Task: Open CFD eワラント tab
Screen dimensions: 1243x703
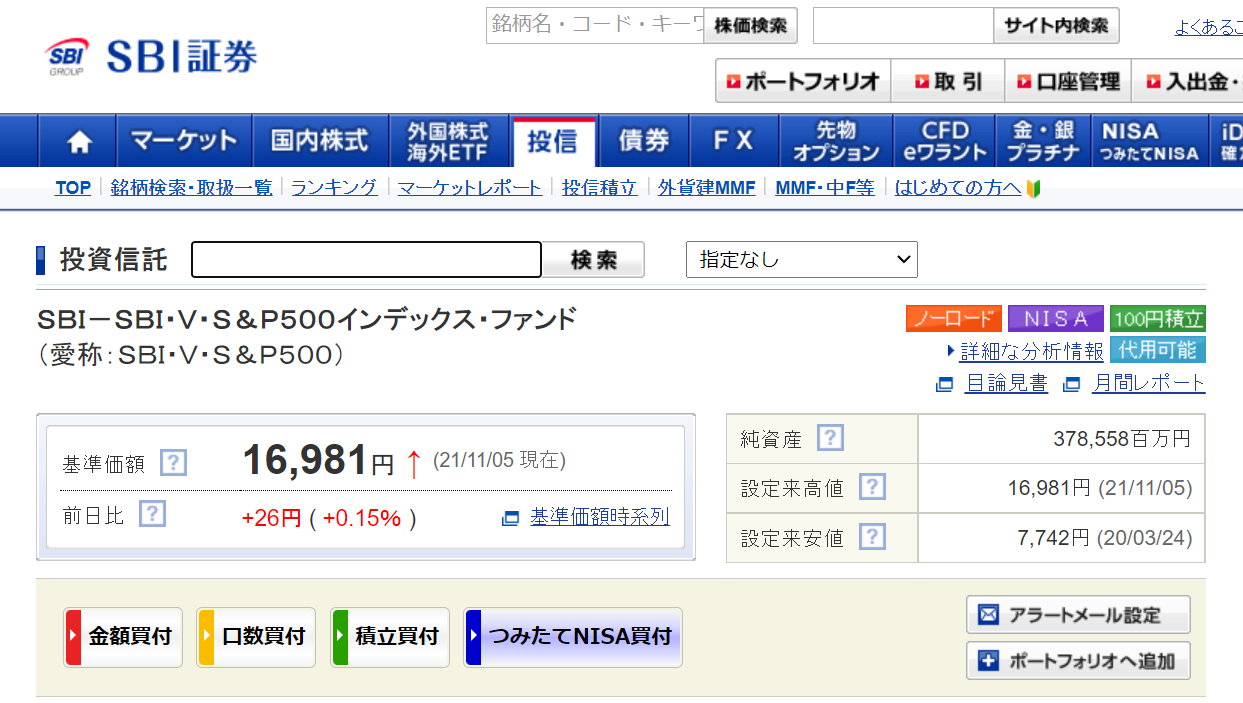Action: click(x=945, y=141)
